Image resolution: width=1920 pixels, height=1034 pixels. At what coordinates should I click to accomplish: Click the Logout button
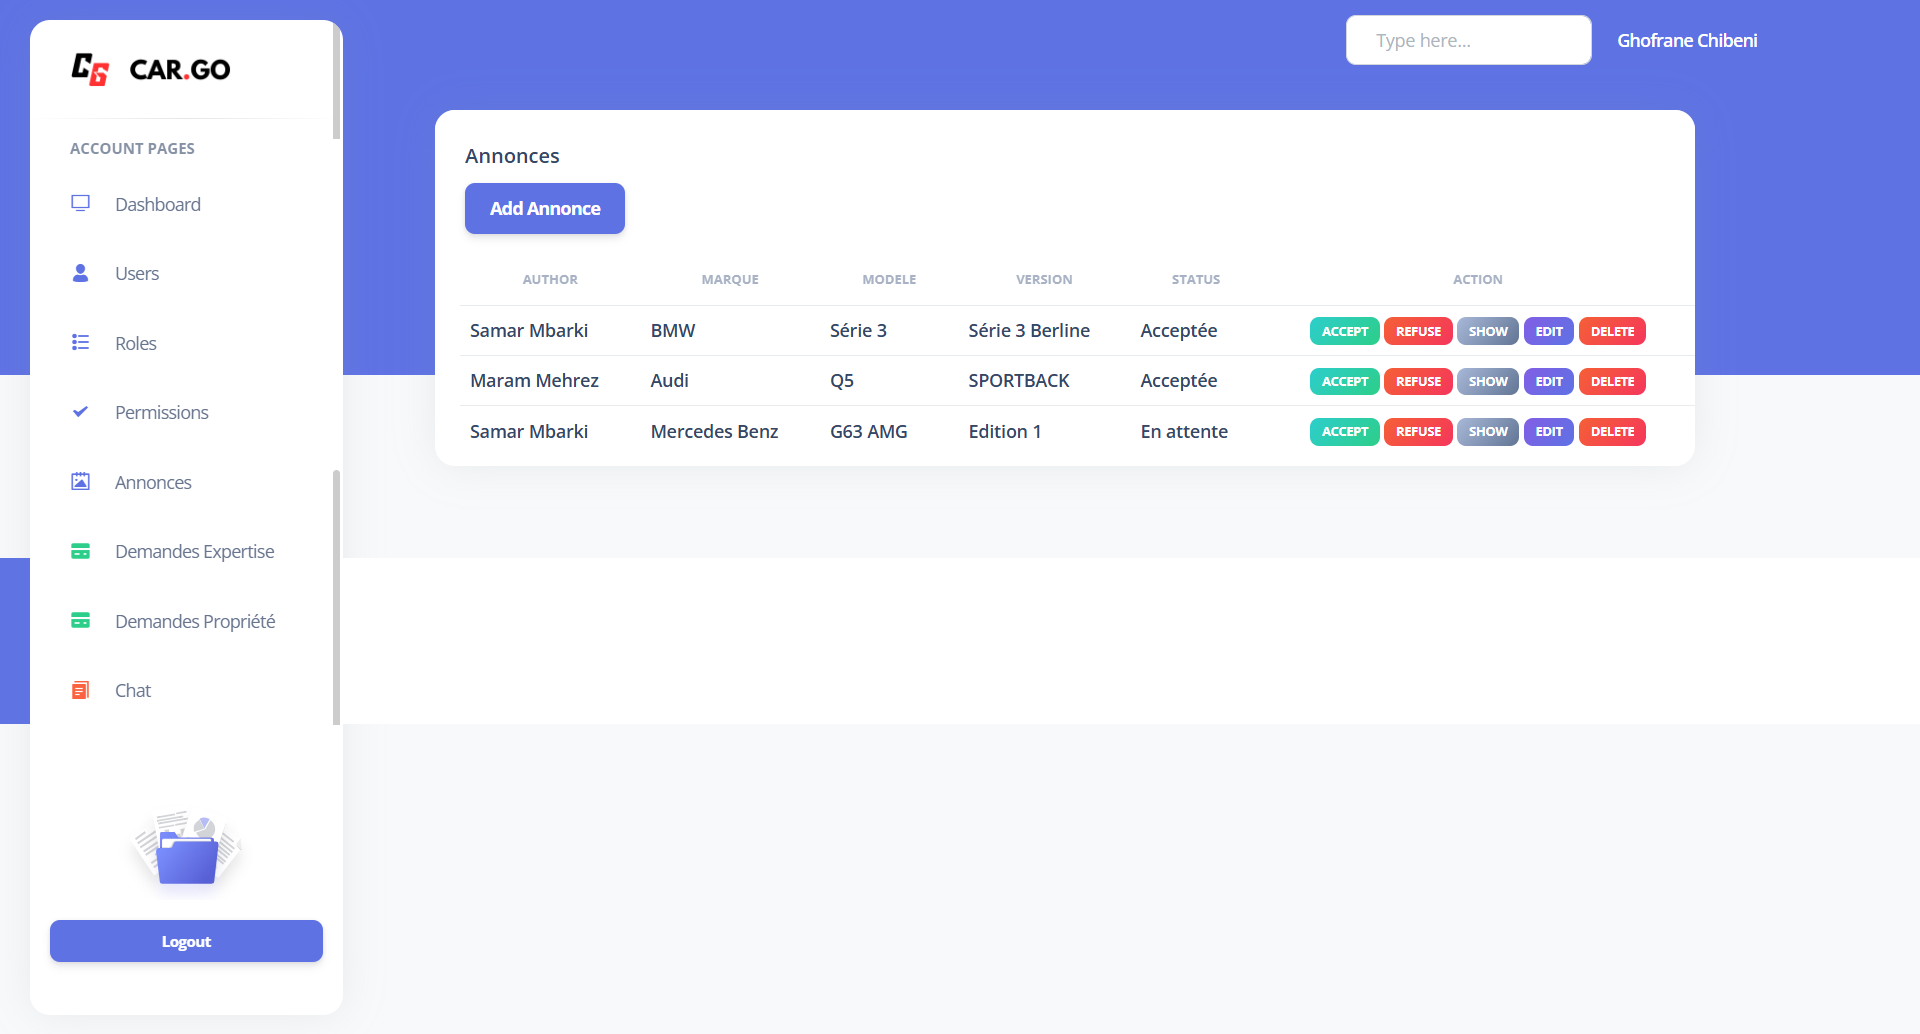(x=186, y=941)
